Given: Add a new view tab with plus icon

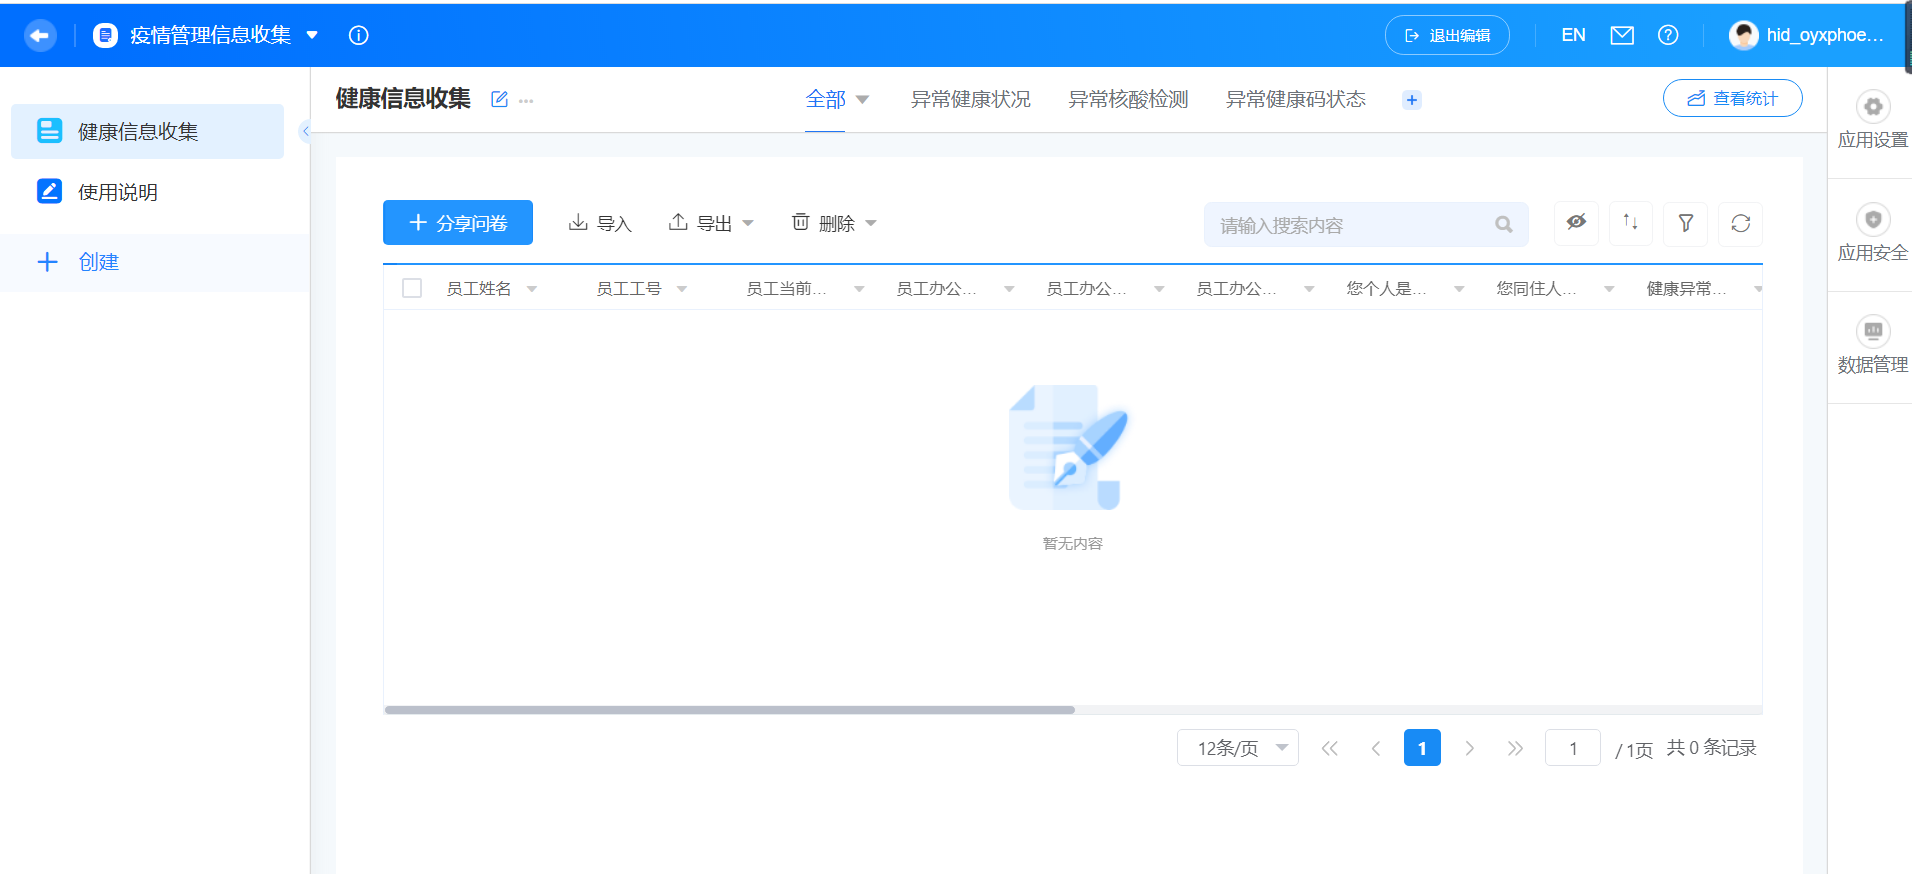Looking at the screenshot, I should point(1412,100).
